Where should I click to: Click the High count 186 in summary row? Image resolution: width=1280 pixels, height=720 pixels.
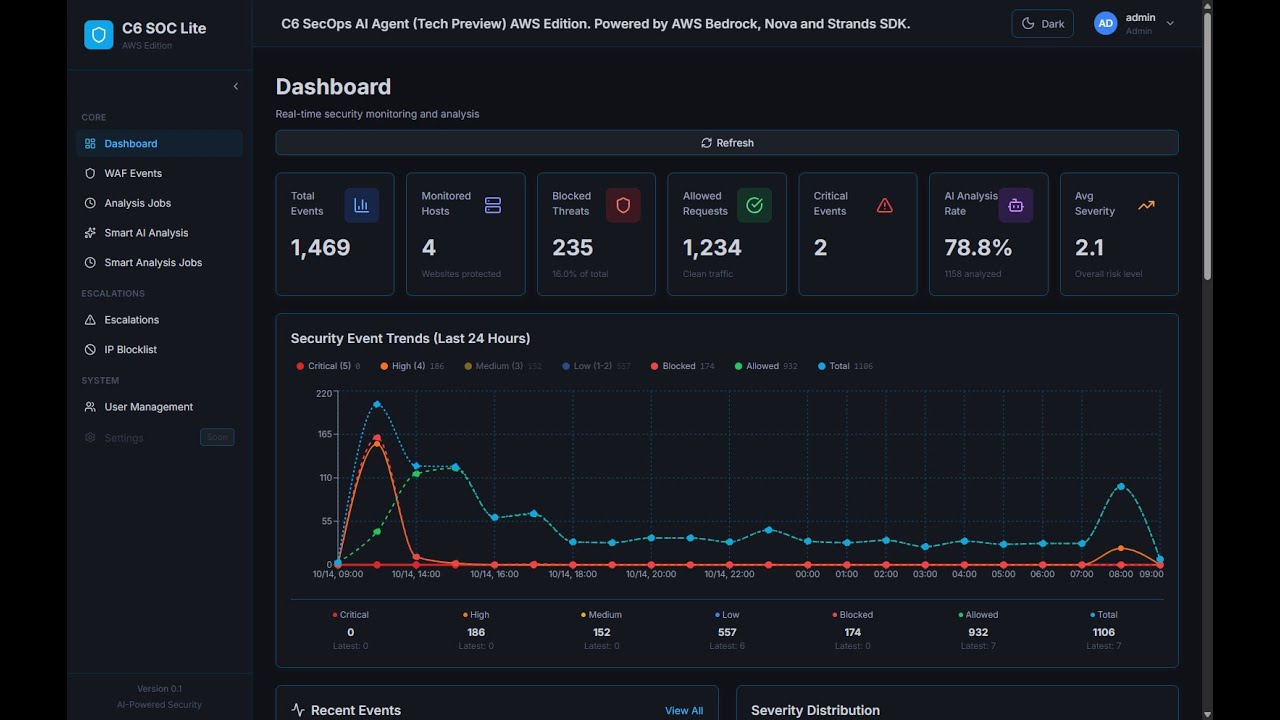476,632
